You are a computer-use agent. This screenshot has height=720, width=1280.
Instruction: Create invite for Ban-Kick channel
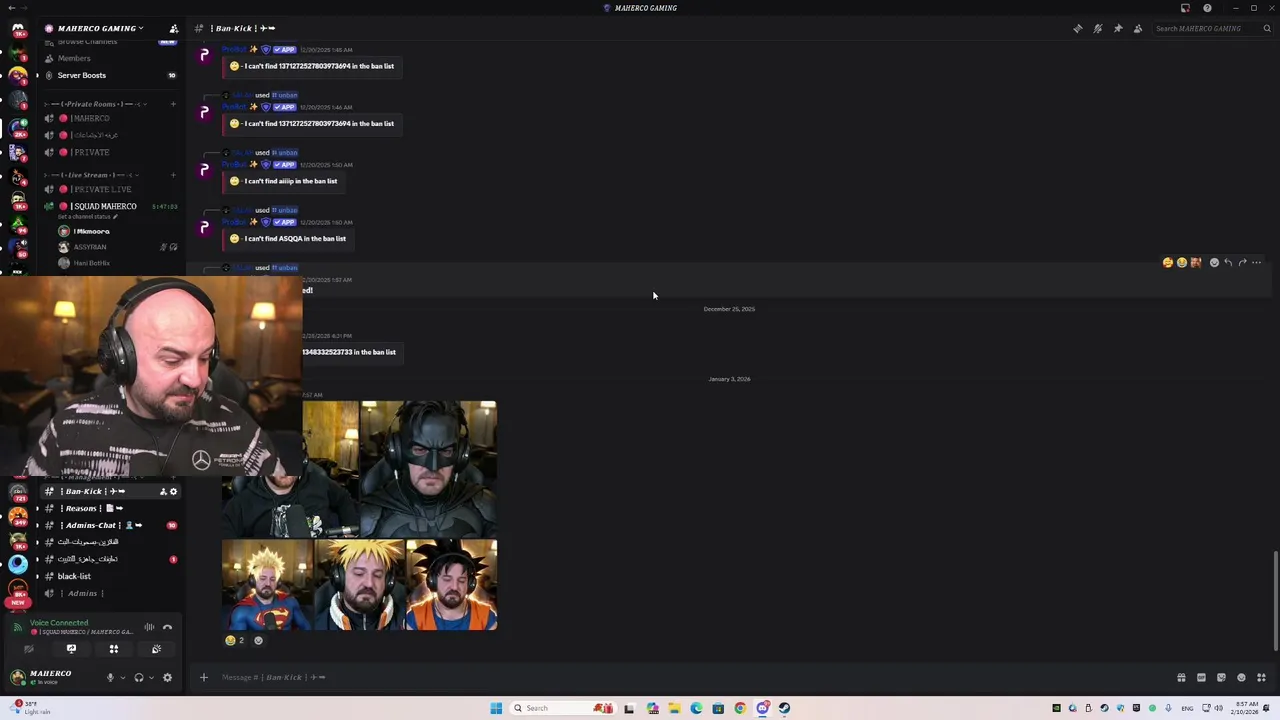(163, 491)
